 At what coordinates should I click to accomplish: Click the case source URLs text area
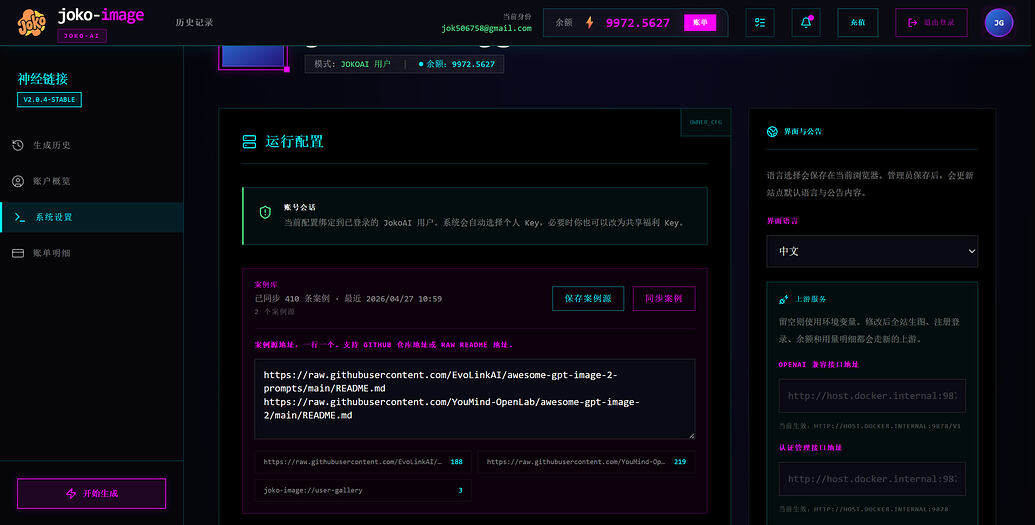475,399
